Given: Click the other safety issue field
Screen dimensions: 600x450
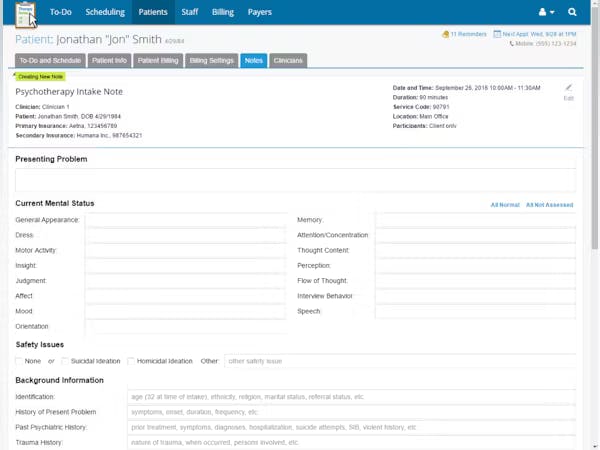Looking at the screenshot, I should click(400, 361).
